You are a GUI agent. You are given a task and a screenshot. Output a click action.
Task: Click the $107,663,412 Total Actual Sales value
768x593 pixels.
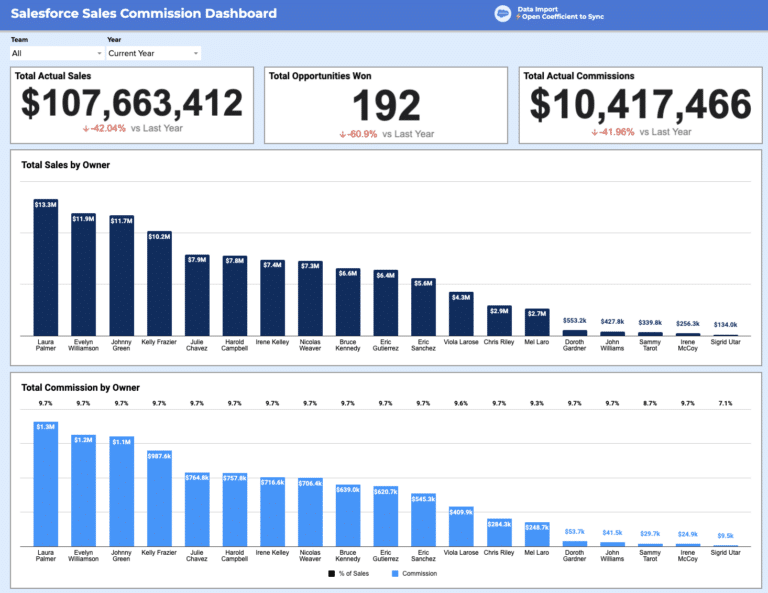132,104
